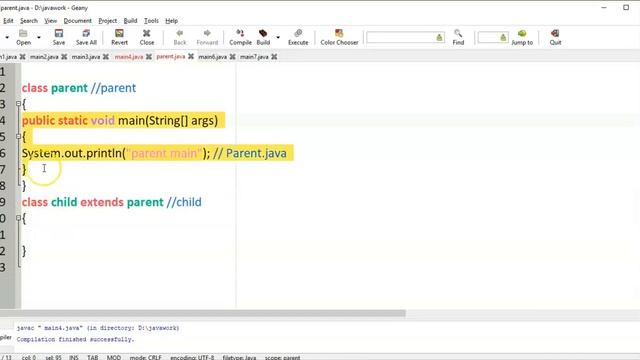Click the TAB indicator in the status bar
The width and height of the screenshot is (640, 360).
(x=93, y=357)
